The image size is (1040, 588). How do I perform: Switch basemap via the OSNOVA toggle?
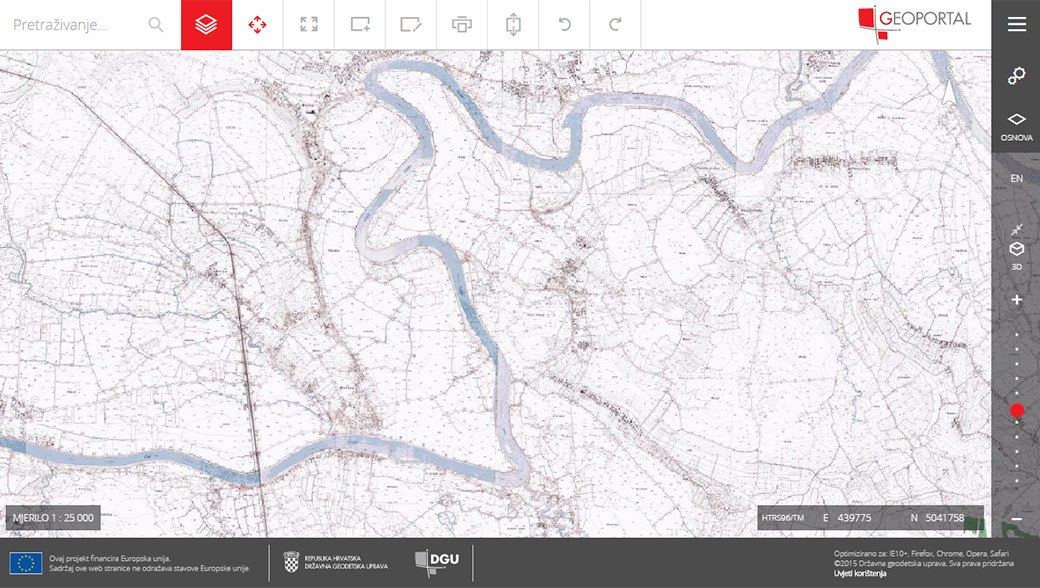(1016, 125)
